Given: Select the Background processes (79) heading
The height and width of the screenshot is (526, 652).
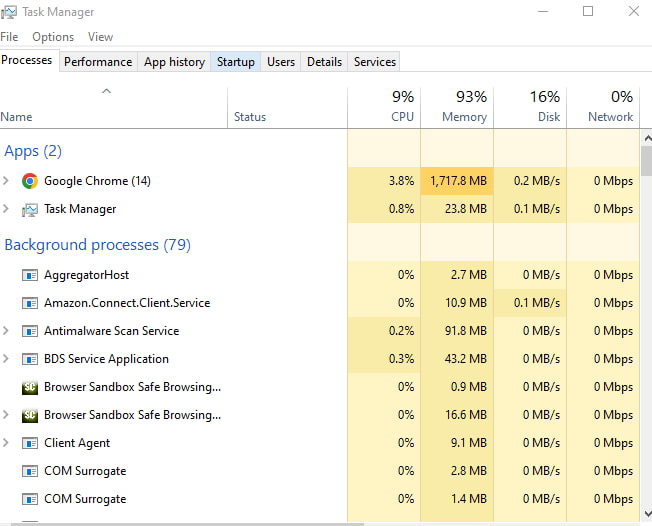Looking at the screenshot, I should click(97, 245).
